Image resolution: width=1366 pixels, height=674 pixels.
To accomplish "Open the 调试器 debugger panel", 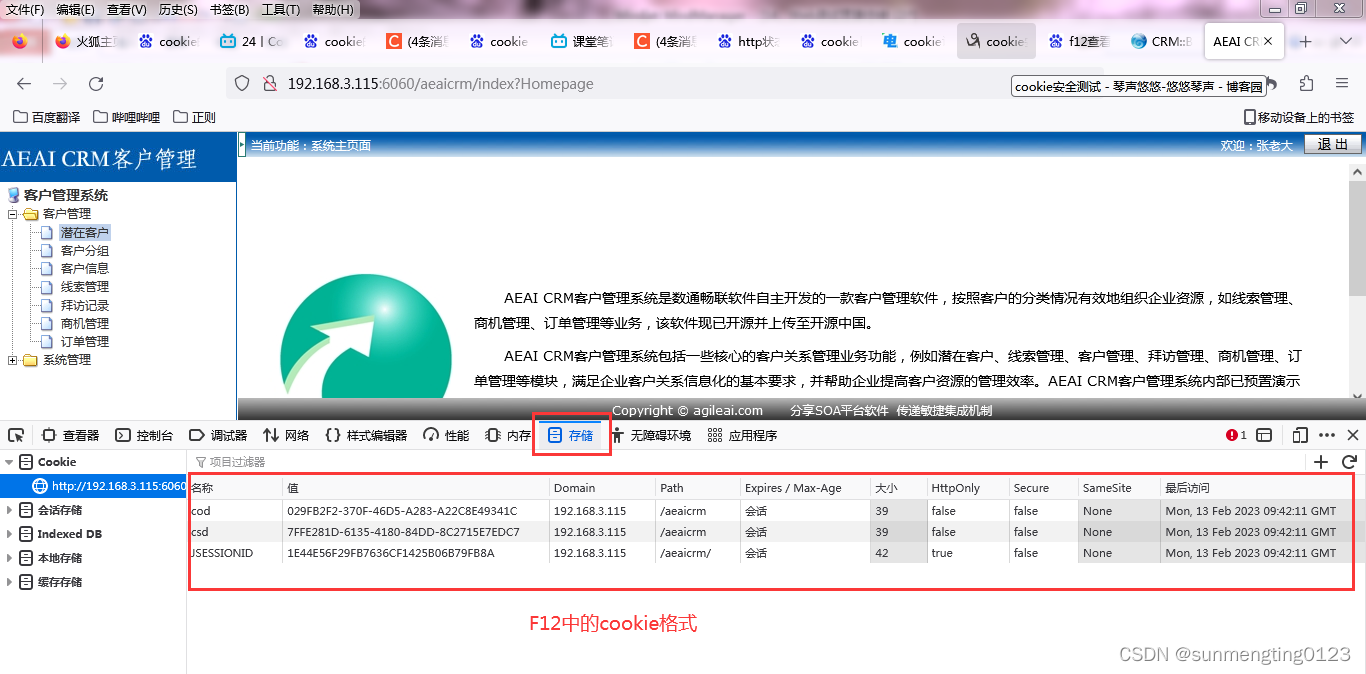I will pyautogui.click(x=224, y=434).
